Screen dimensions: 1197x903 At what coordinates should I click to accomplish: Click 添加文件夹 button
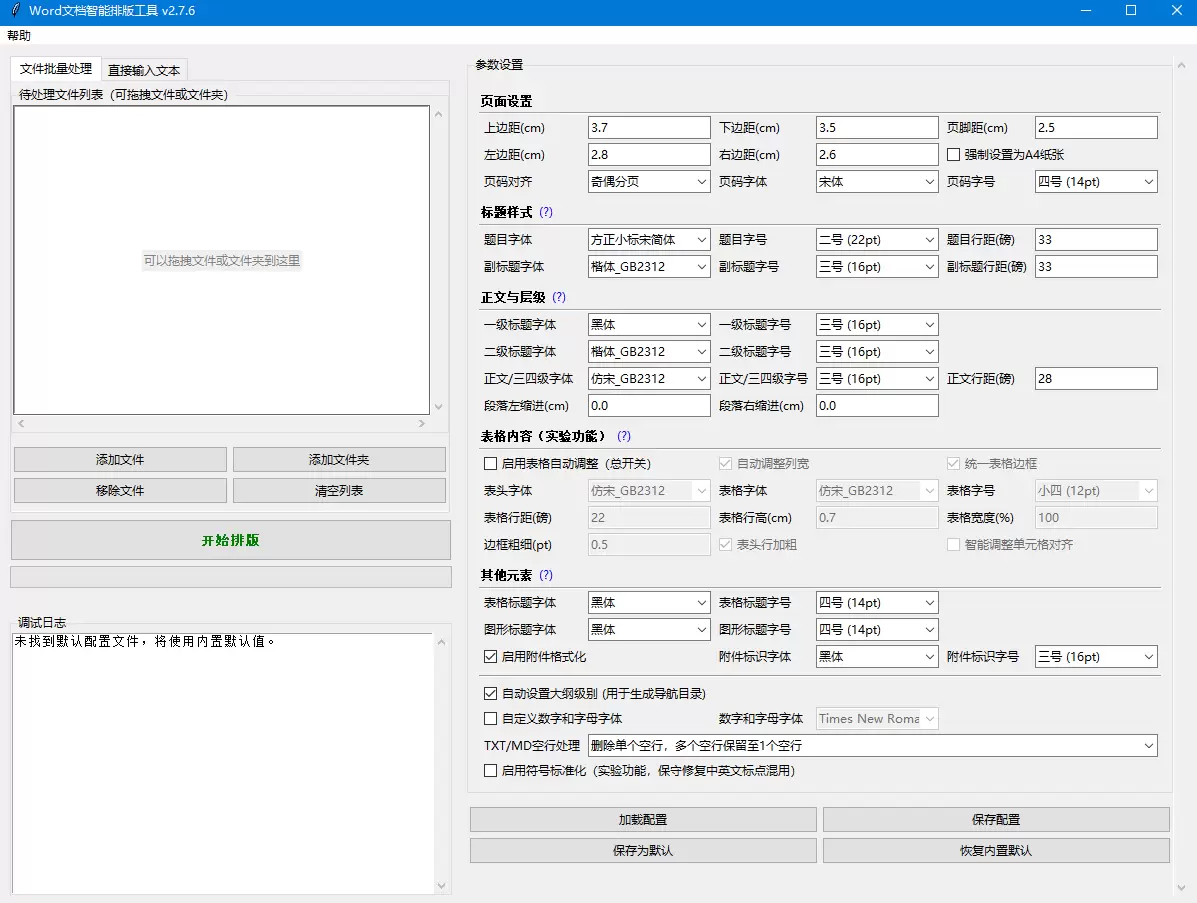pyautogui.click(x=339, y=460)
